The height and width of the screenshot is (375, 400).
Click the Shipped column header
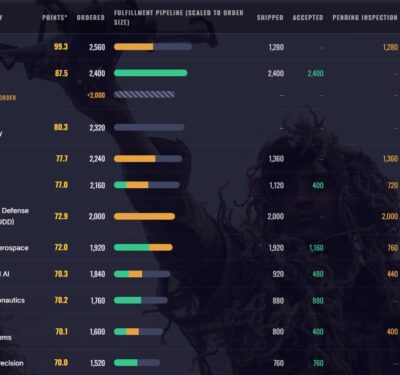(270, 17)
